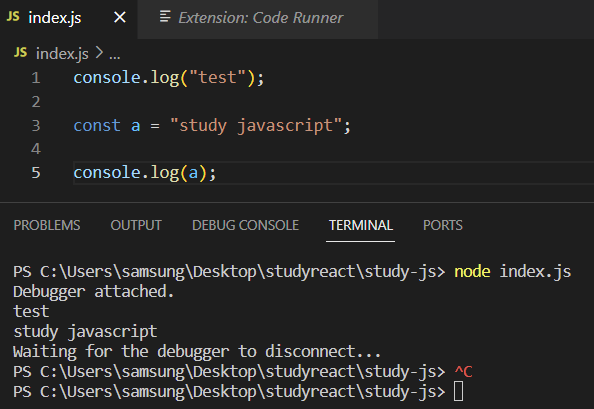This screenshot has width=594, height=409.
Task: Open the PORTS panel tab
Action: 443,225
